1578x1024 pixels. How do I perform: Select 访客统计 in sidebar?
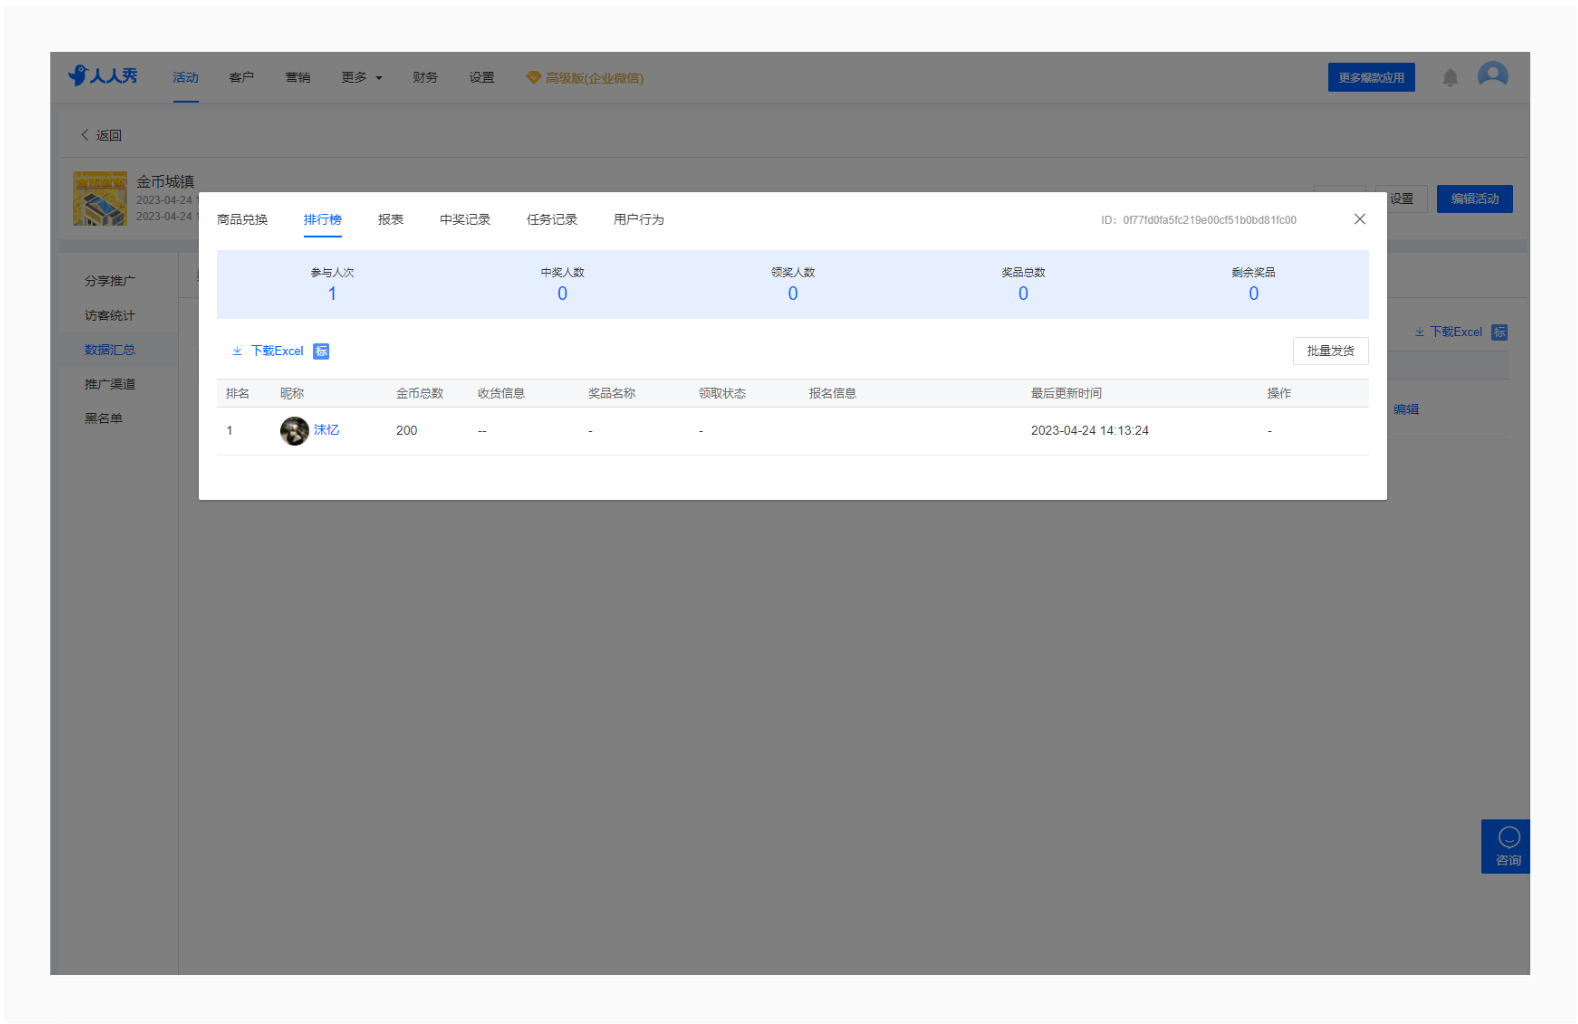tap(110, 315)
